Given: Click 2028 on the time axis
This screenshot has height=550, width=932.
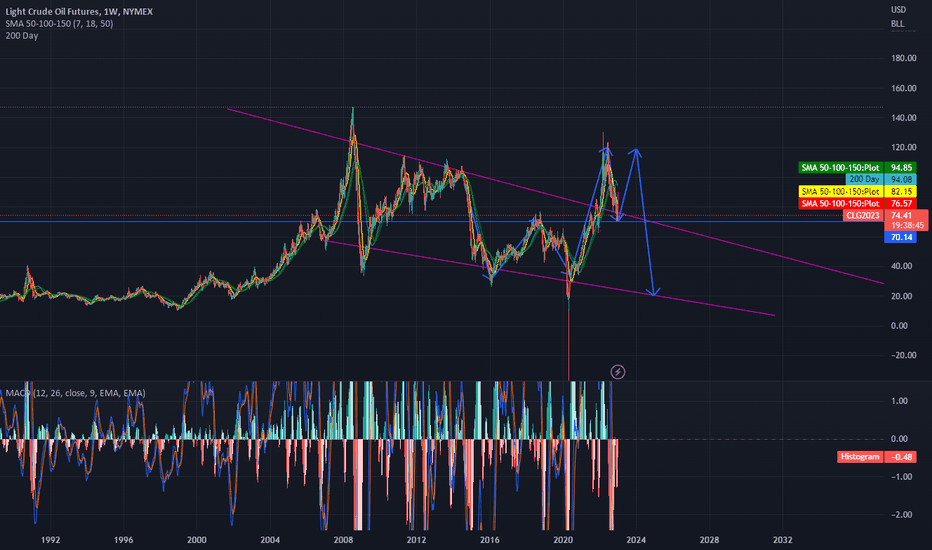Looking at the screenshot, I should pos(709,540).
